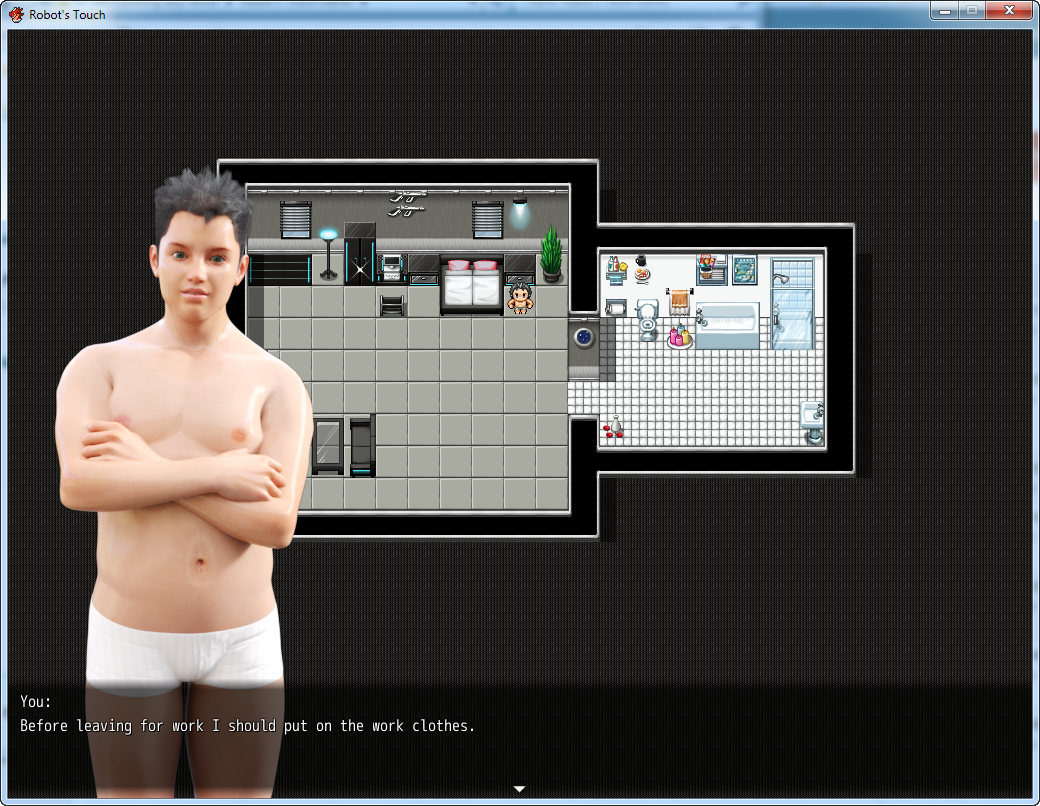This screenshot has height=806, width=1040.
Task: Click the round blue door button to the bathroom
Action: (x=584, y=338)
